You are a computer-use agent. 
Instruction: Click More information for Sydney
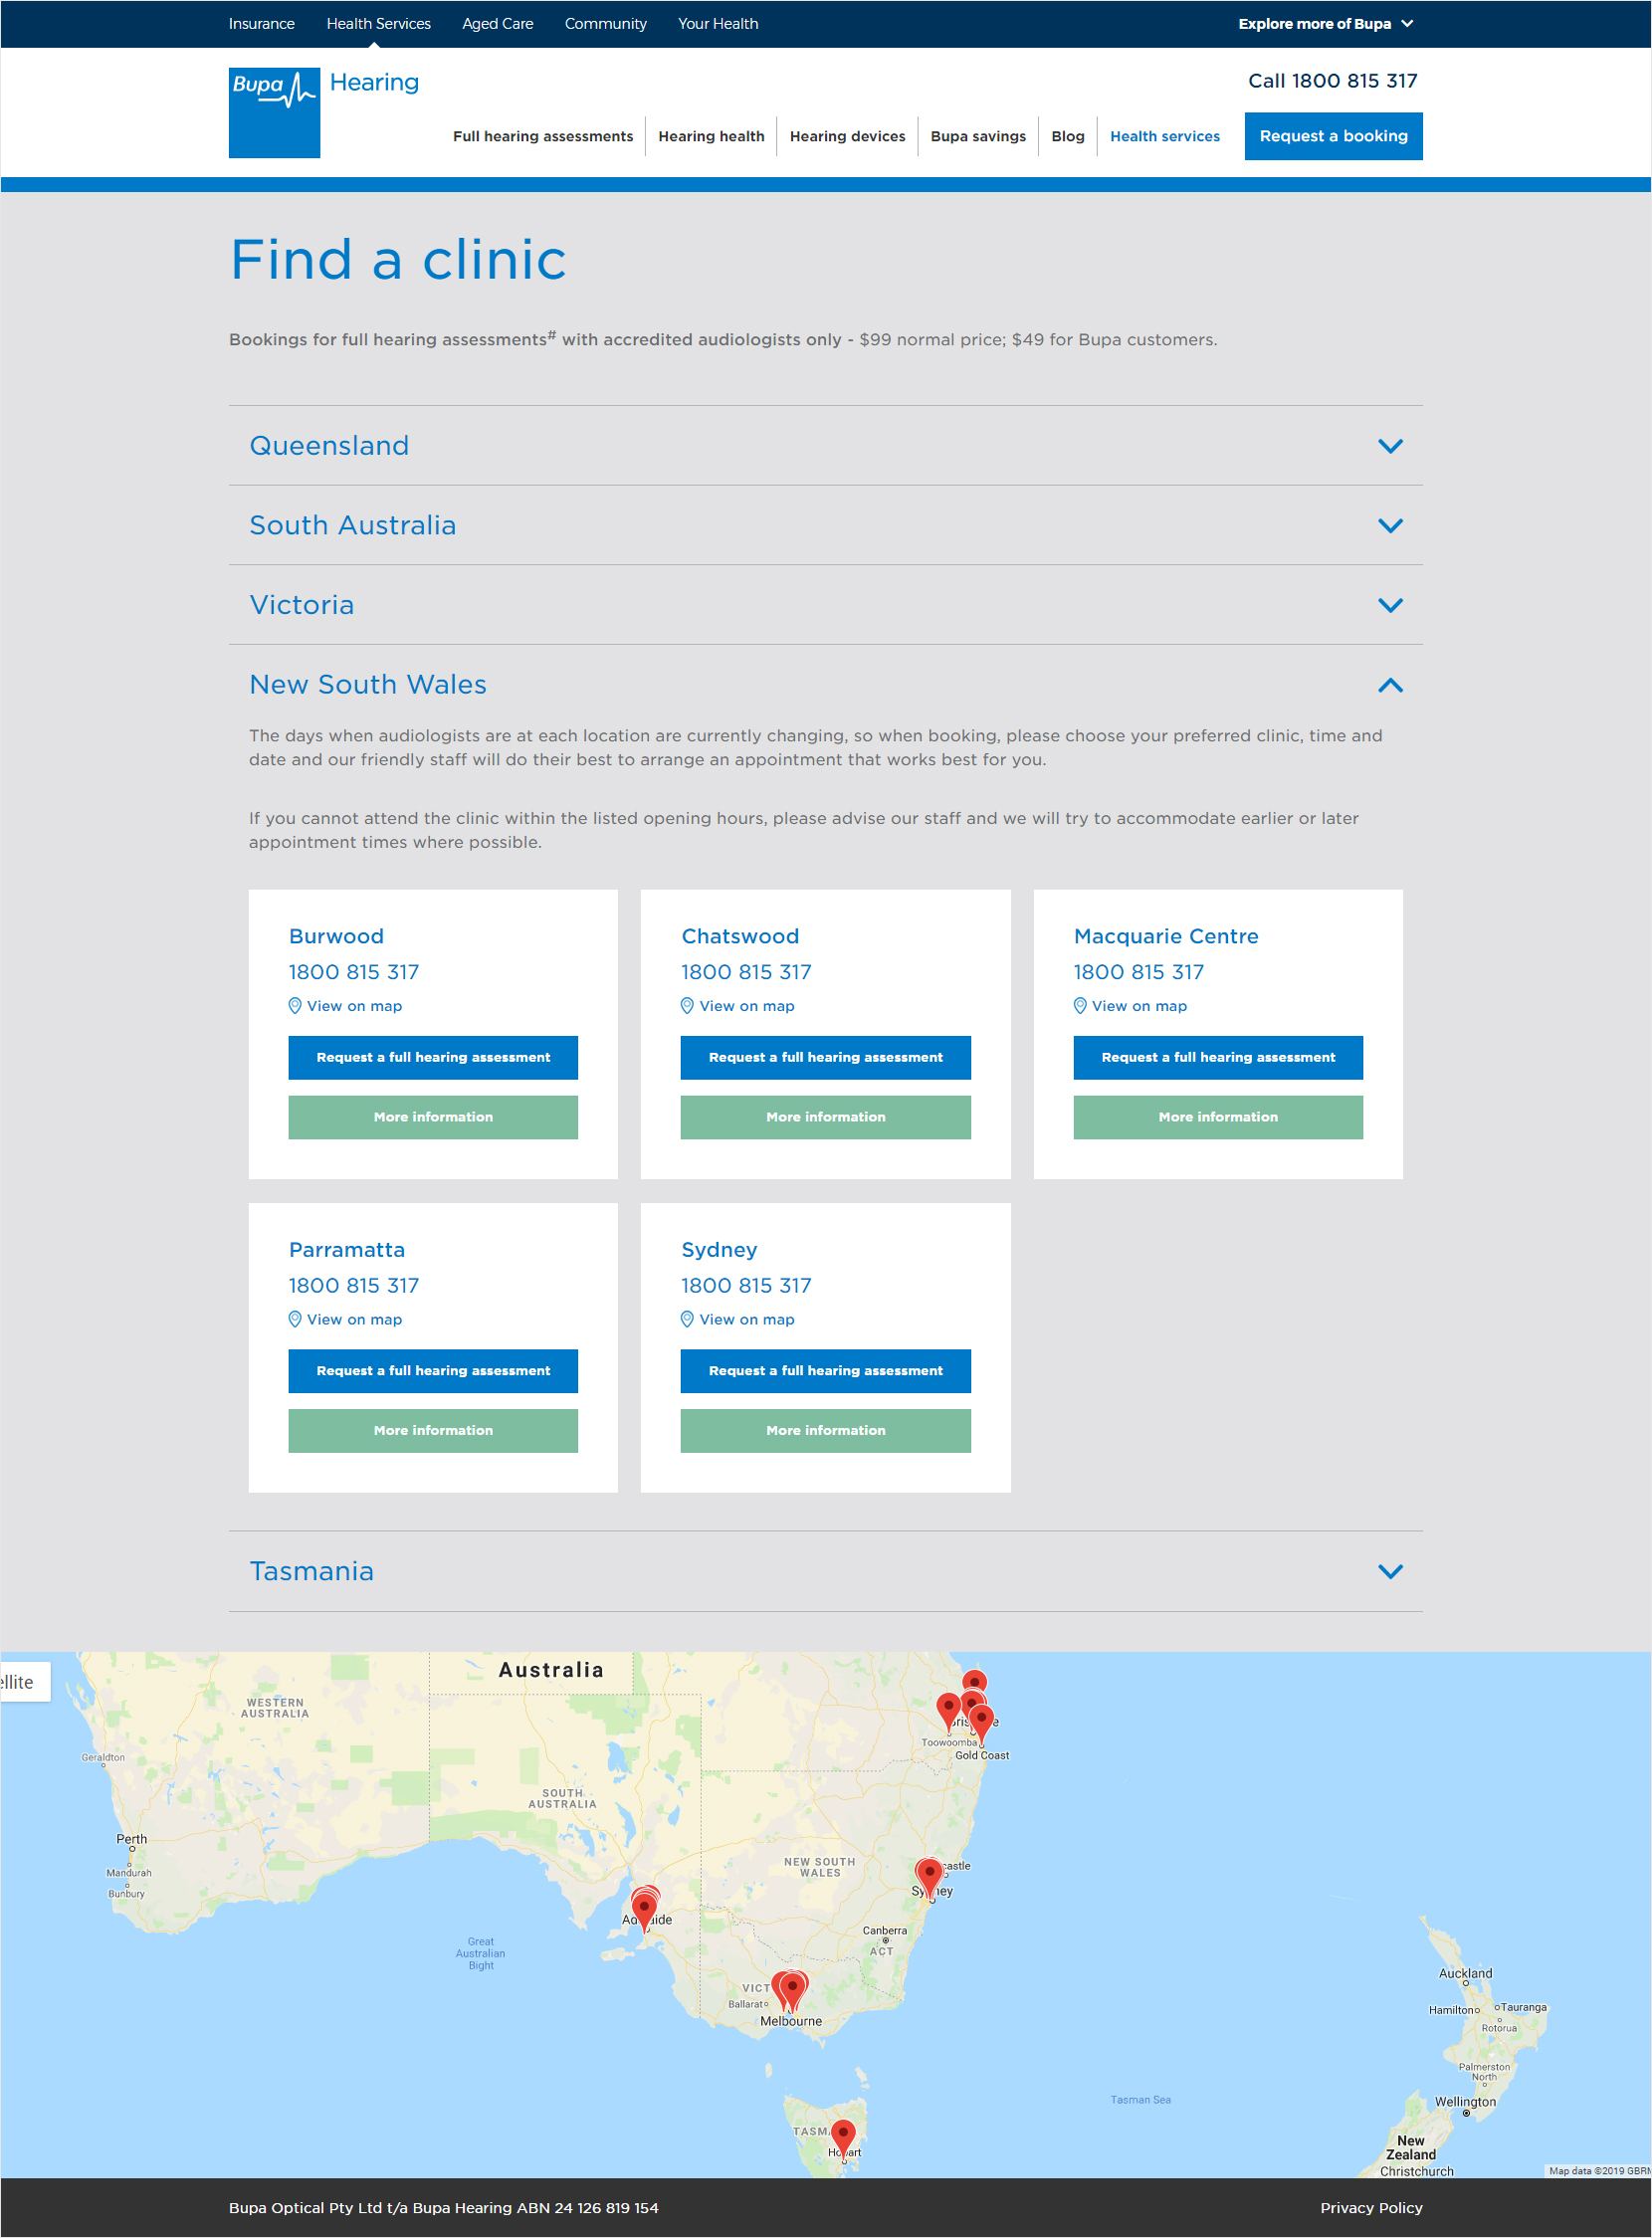point(826,1431)
